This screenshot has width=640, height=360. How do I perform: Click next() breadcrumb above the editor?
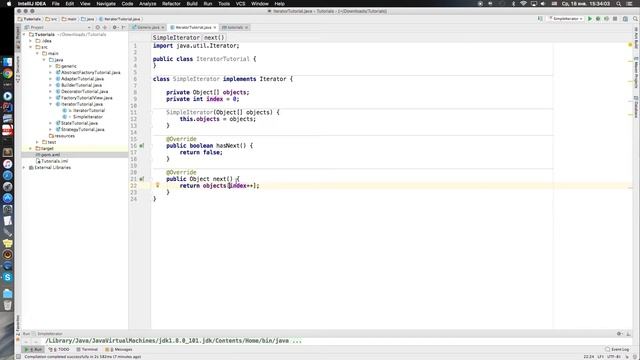tap(214, 38)
